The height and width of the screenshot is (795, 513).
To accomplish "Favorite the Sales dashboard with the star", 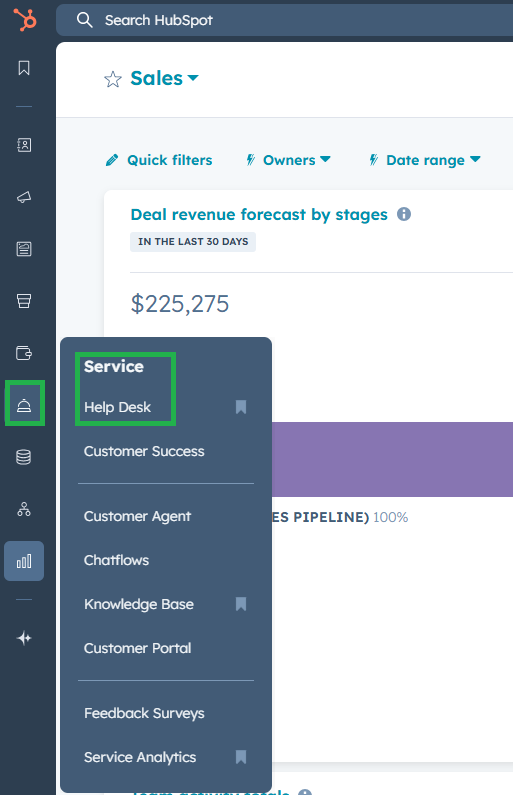I will (x=113, y=80).
